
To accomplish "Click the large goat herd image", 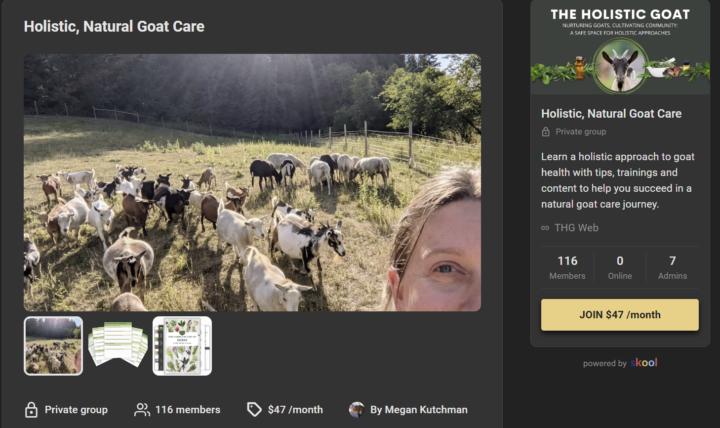I will pos(252,182).
